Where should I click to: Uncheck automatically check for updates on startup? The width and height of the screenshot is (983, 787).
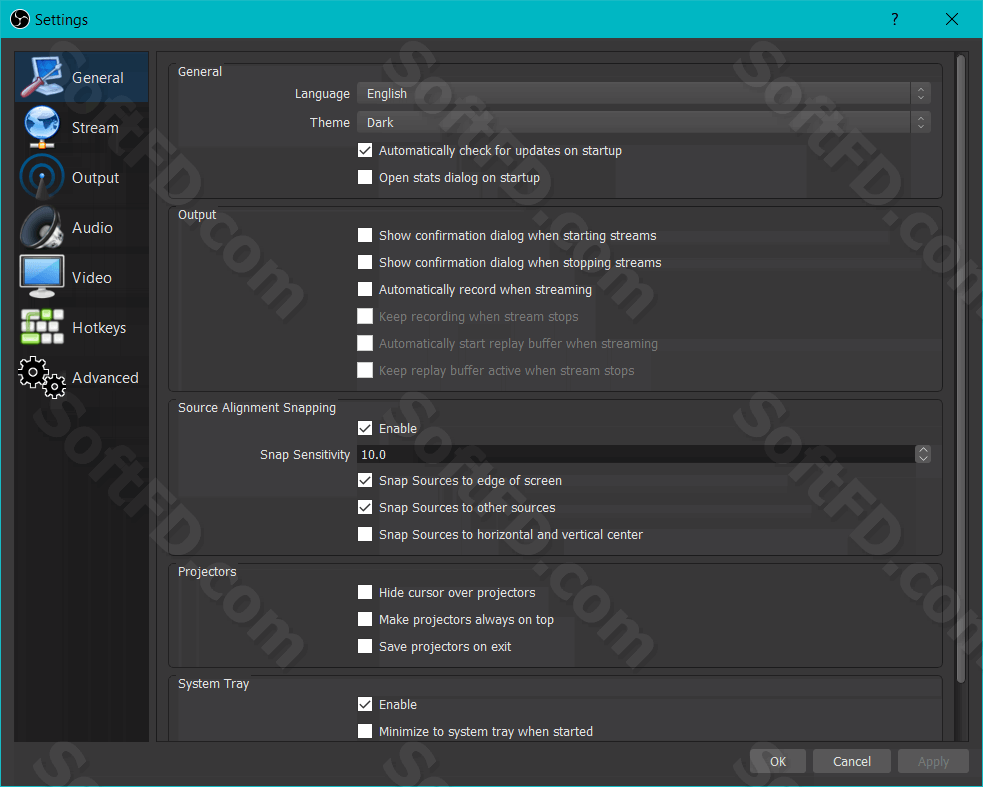point(365,151)
